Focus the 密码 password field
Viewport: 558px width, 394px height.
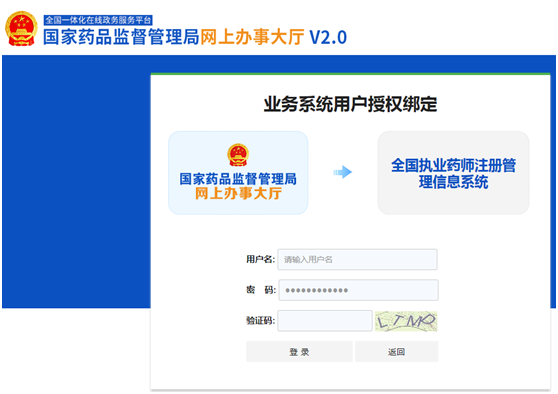coord(358,290)
